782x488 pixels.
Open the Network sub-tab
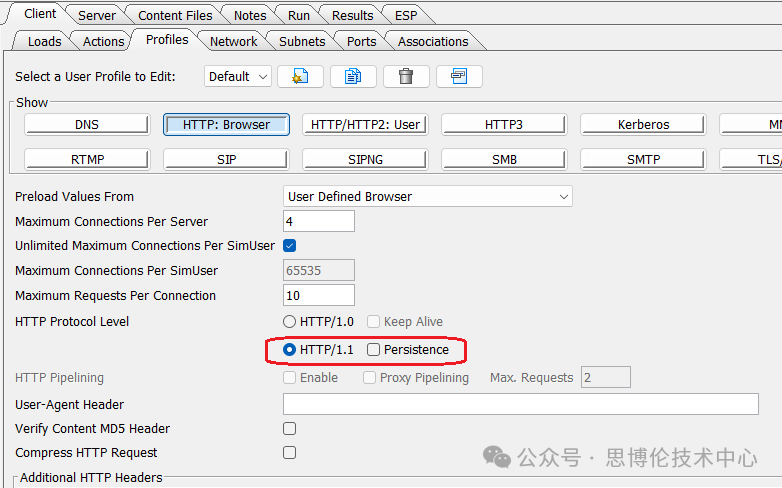(x=233, y=41)
